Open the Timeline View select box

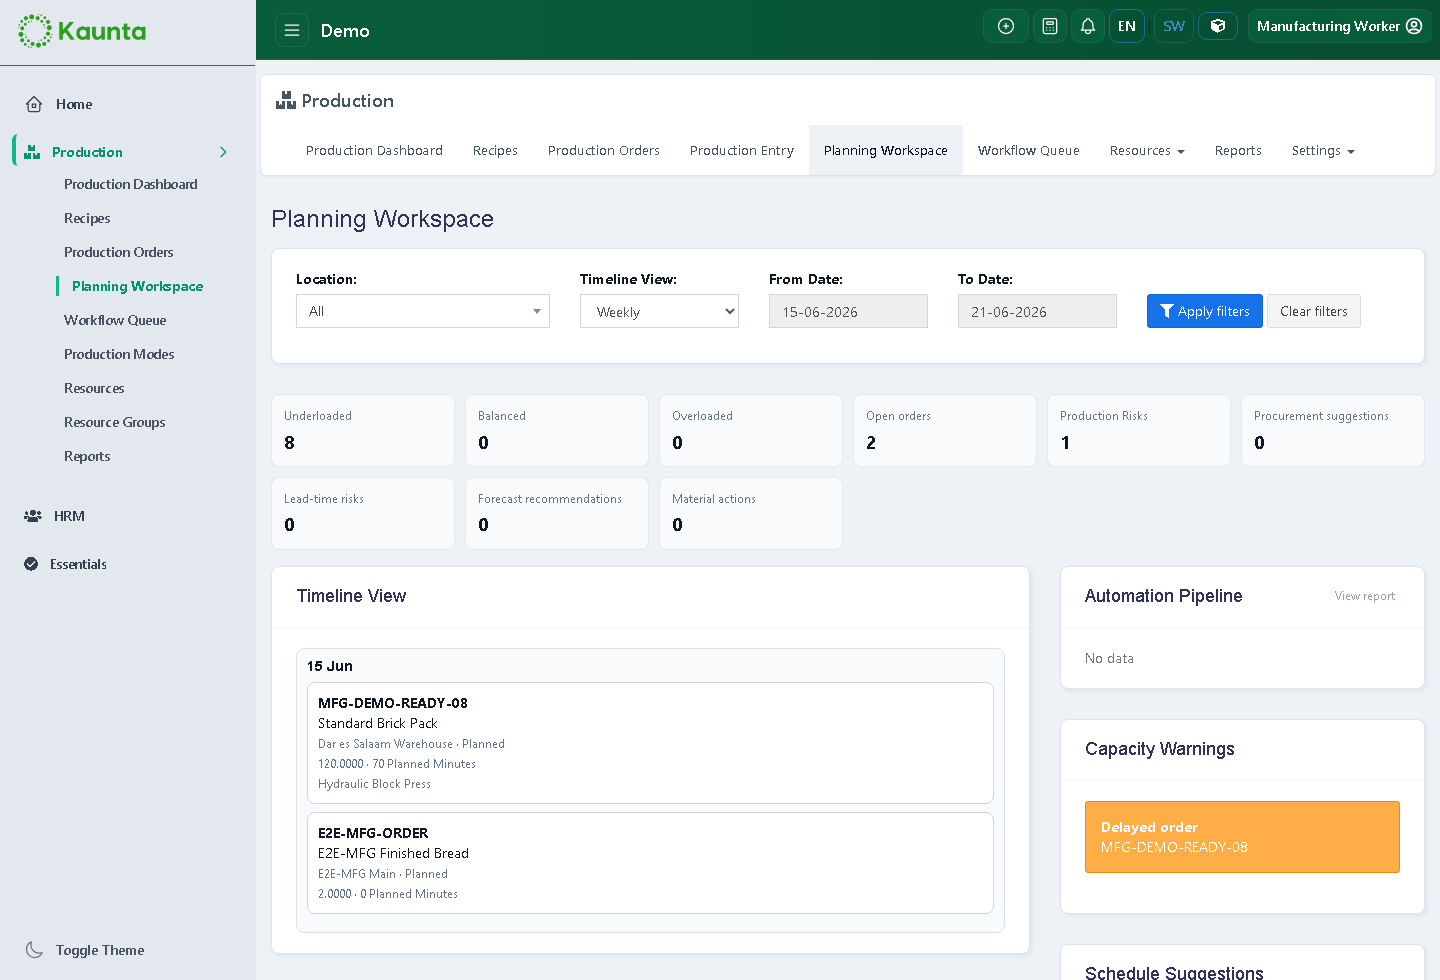pos(659,311)
